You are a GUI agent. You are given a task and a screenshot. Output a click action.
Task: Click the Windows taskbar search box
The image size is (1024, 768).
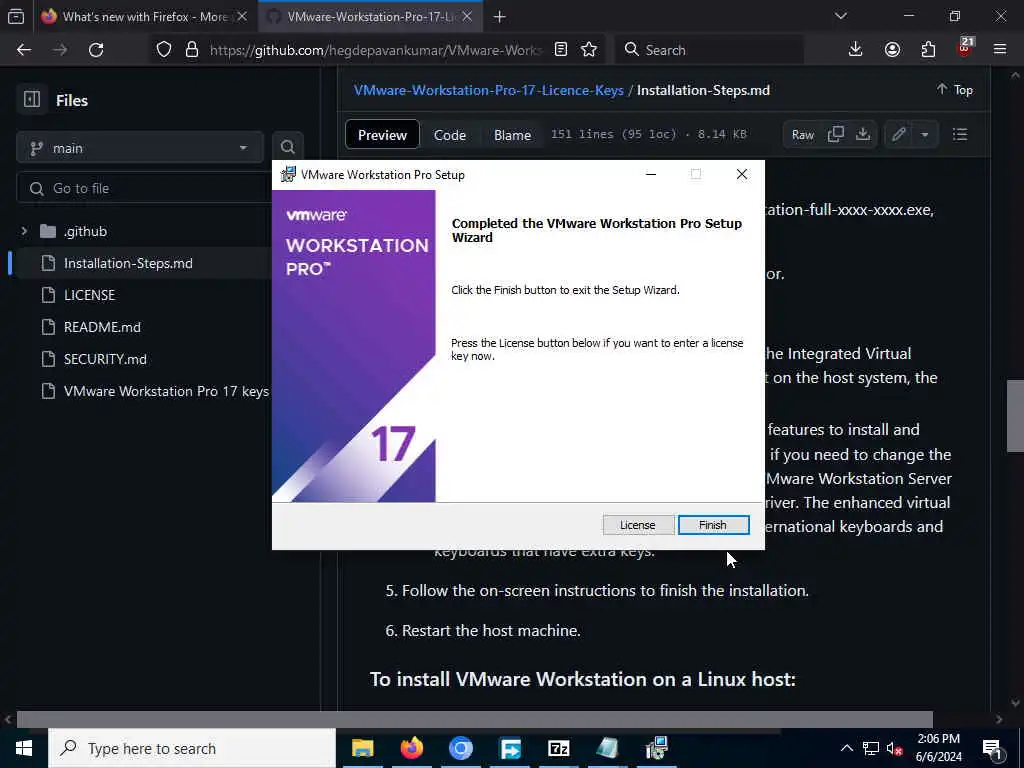pos(191,748)
